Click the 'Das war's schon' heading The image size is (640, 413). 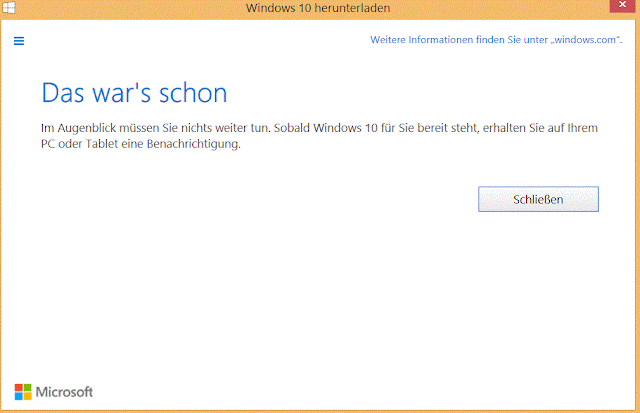point(134,93)
